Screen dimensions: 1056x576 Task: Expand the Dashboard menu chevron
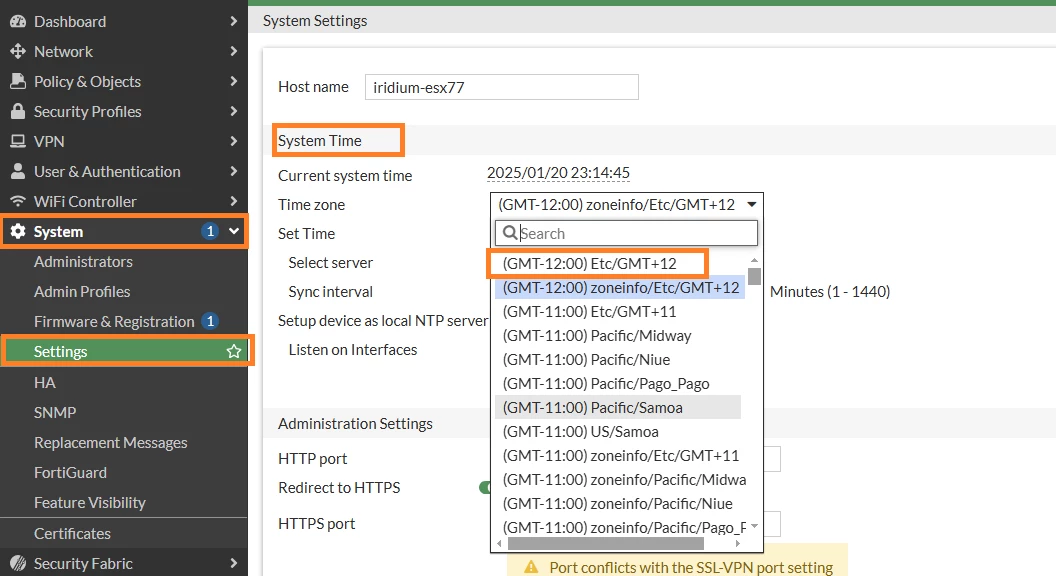pos(233,22)
